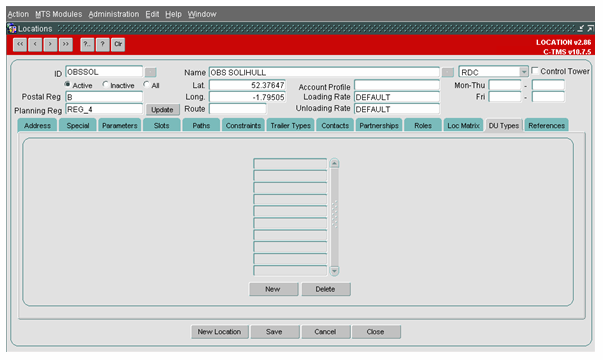Go to first record with << button
This screenshot has height=360, width=603.
pos(20,45)
